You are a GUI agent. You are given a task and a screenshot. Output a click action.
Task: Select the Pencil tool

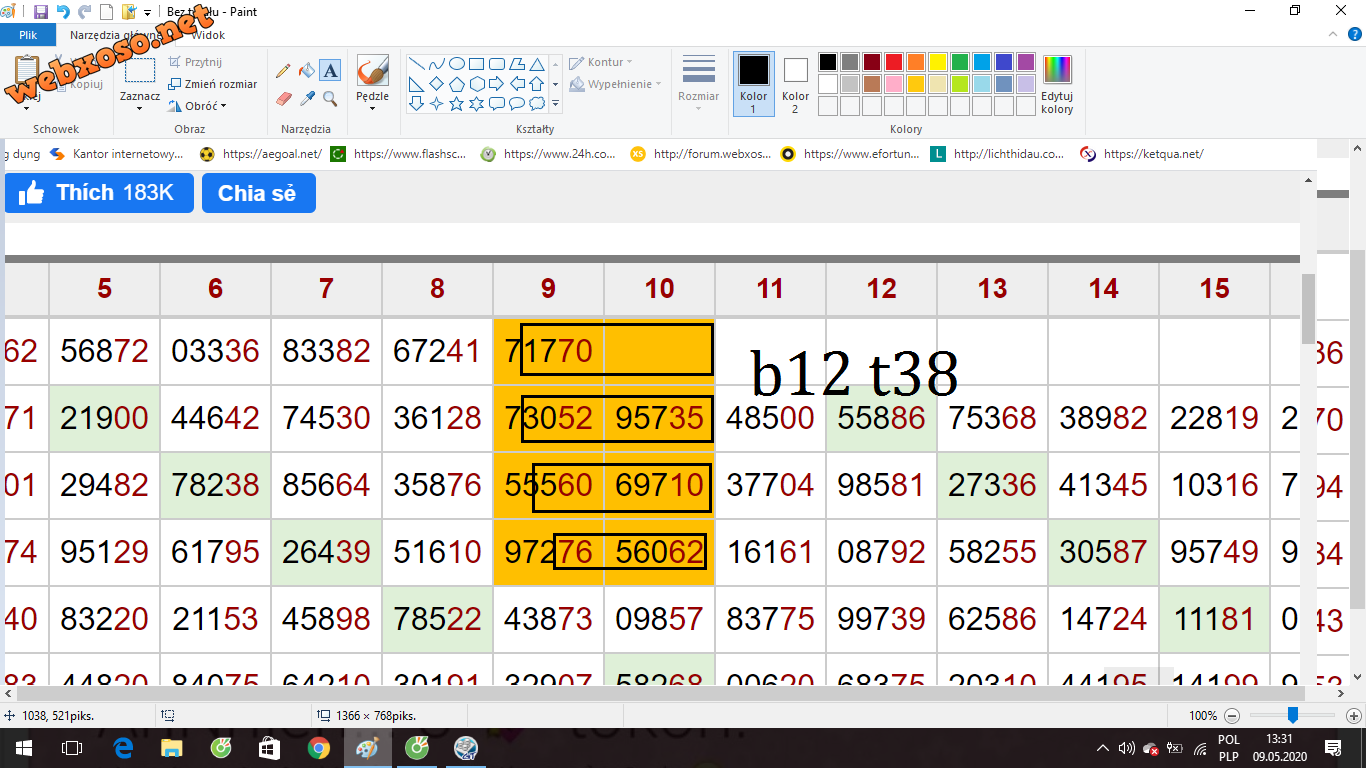[x=283, y=71]
